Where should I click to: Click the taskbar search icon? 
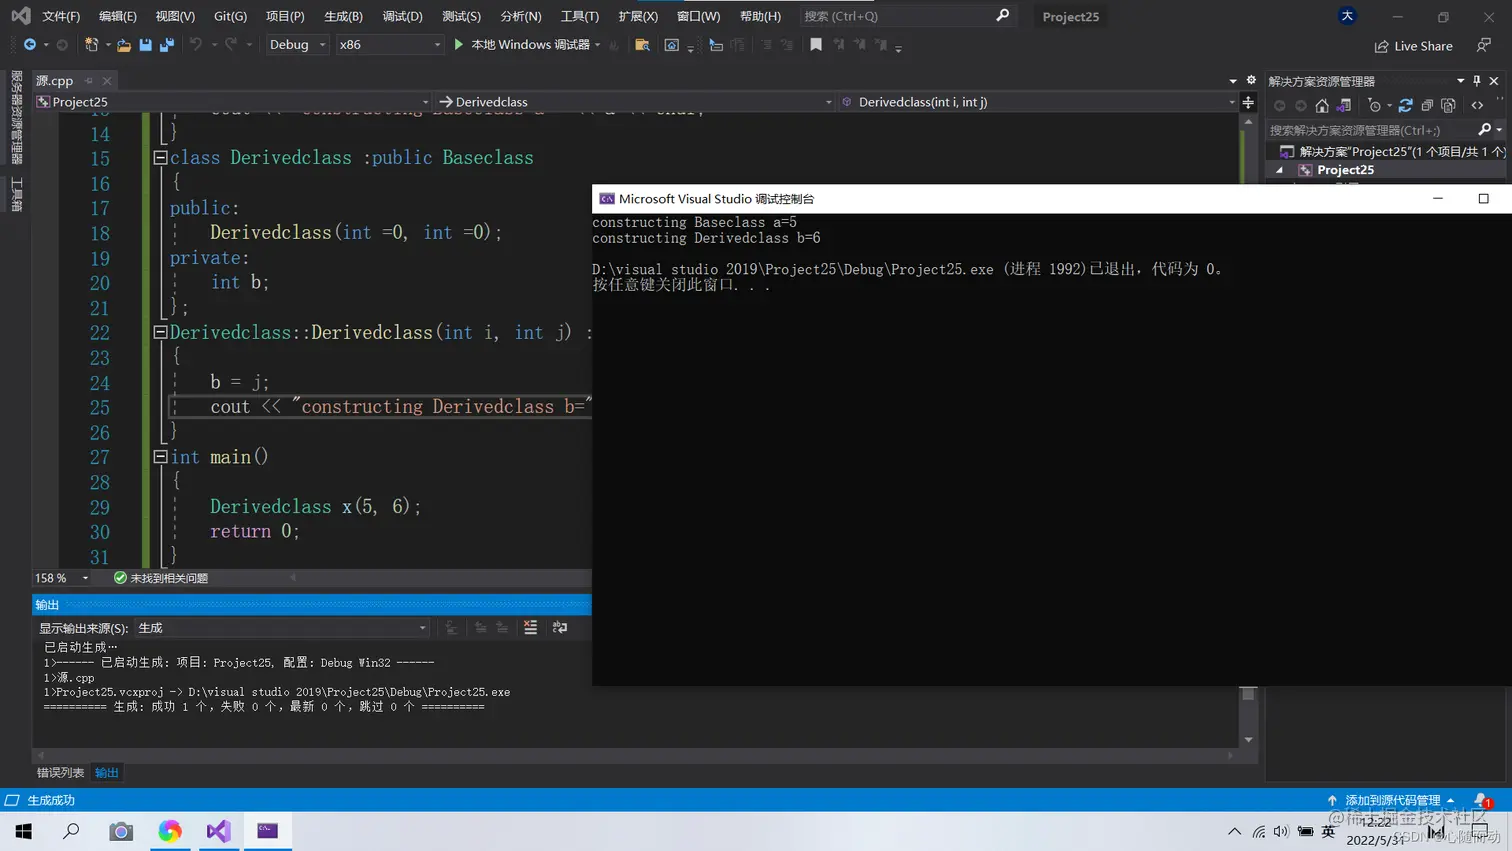[72, 831]
